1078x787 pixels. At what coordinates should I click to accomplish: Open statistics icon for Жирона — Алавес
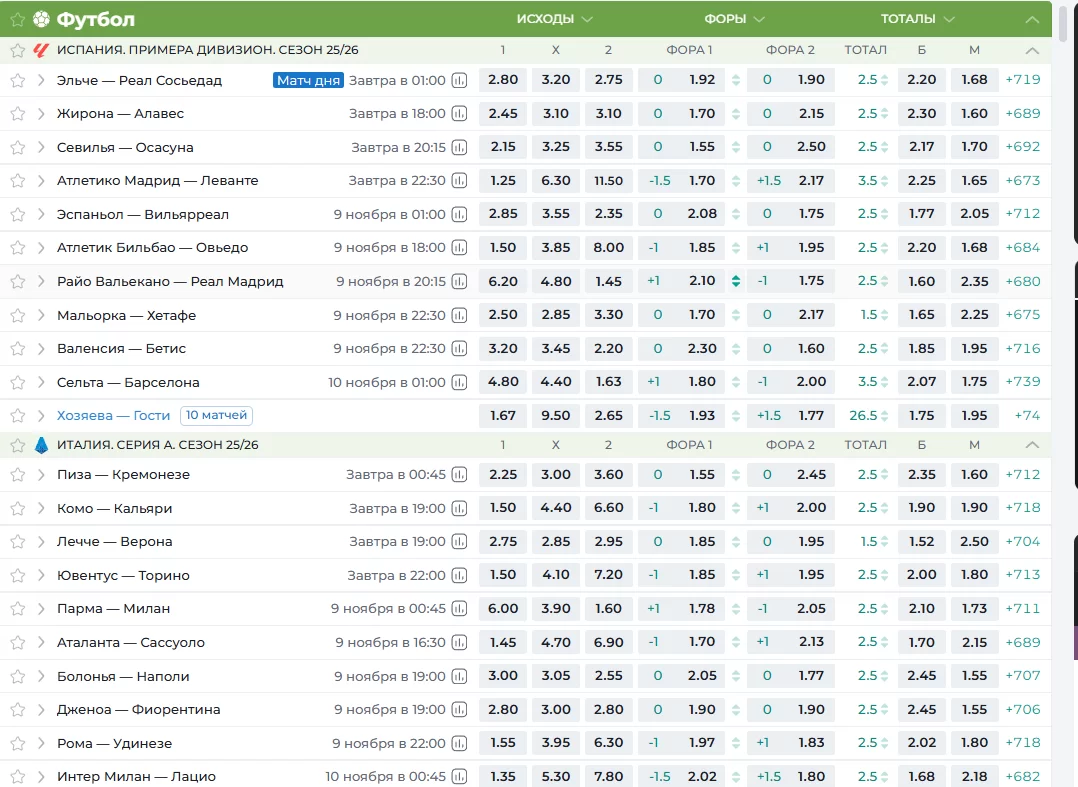tap(459, 114)
